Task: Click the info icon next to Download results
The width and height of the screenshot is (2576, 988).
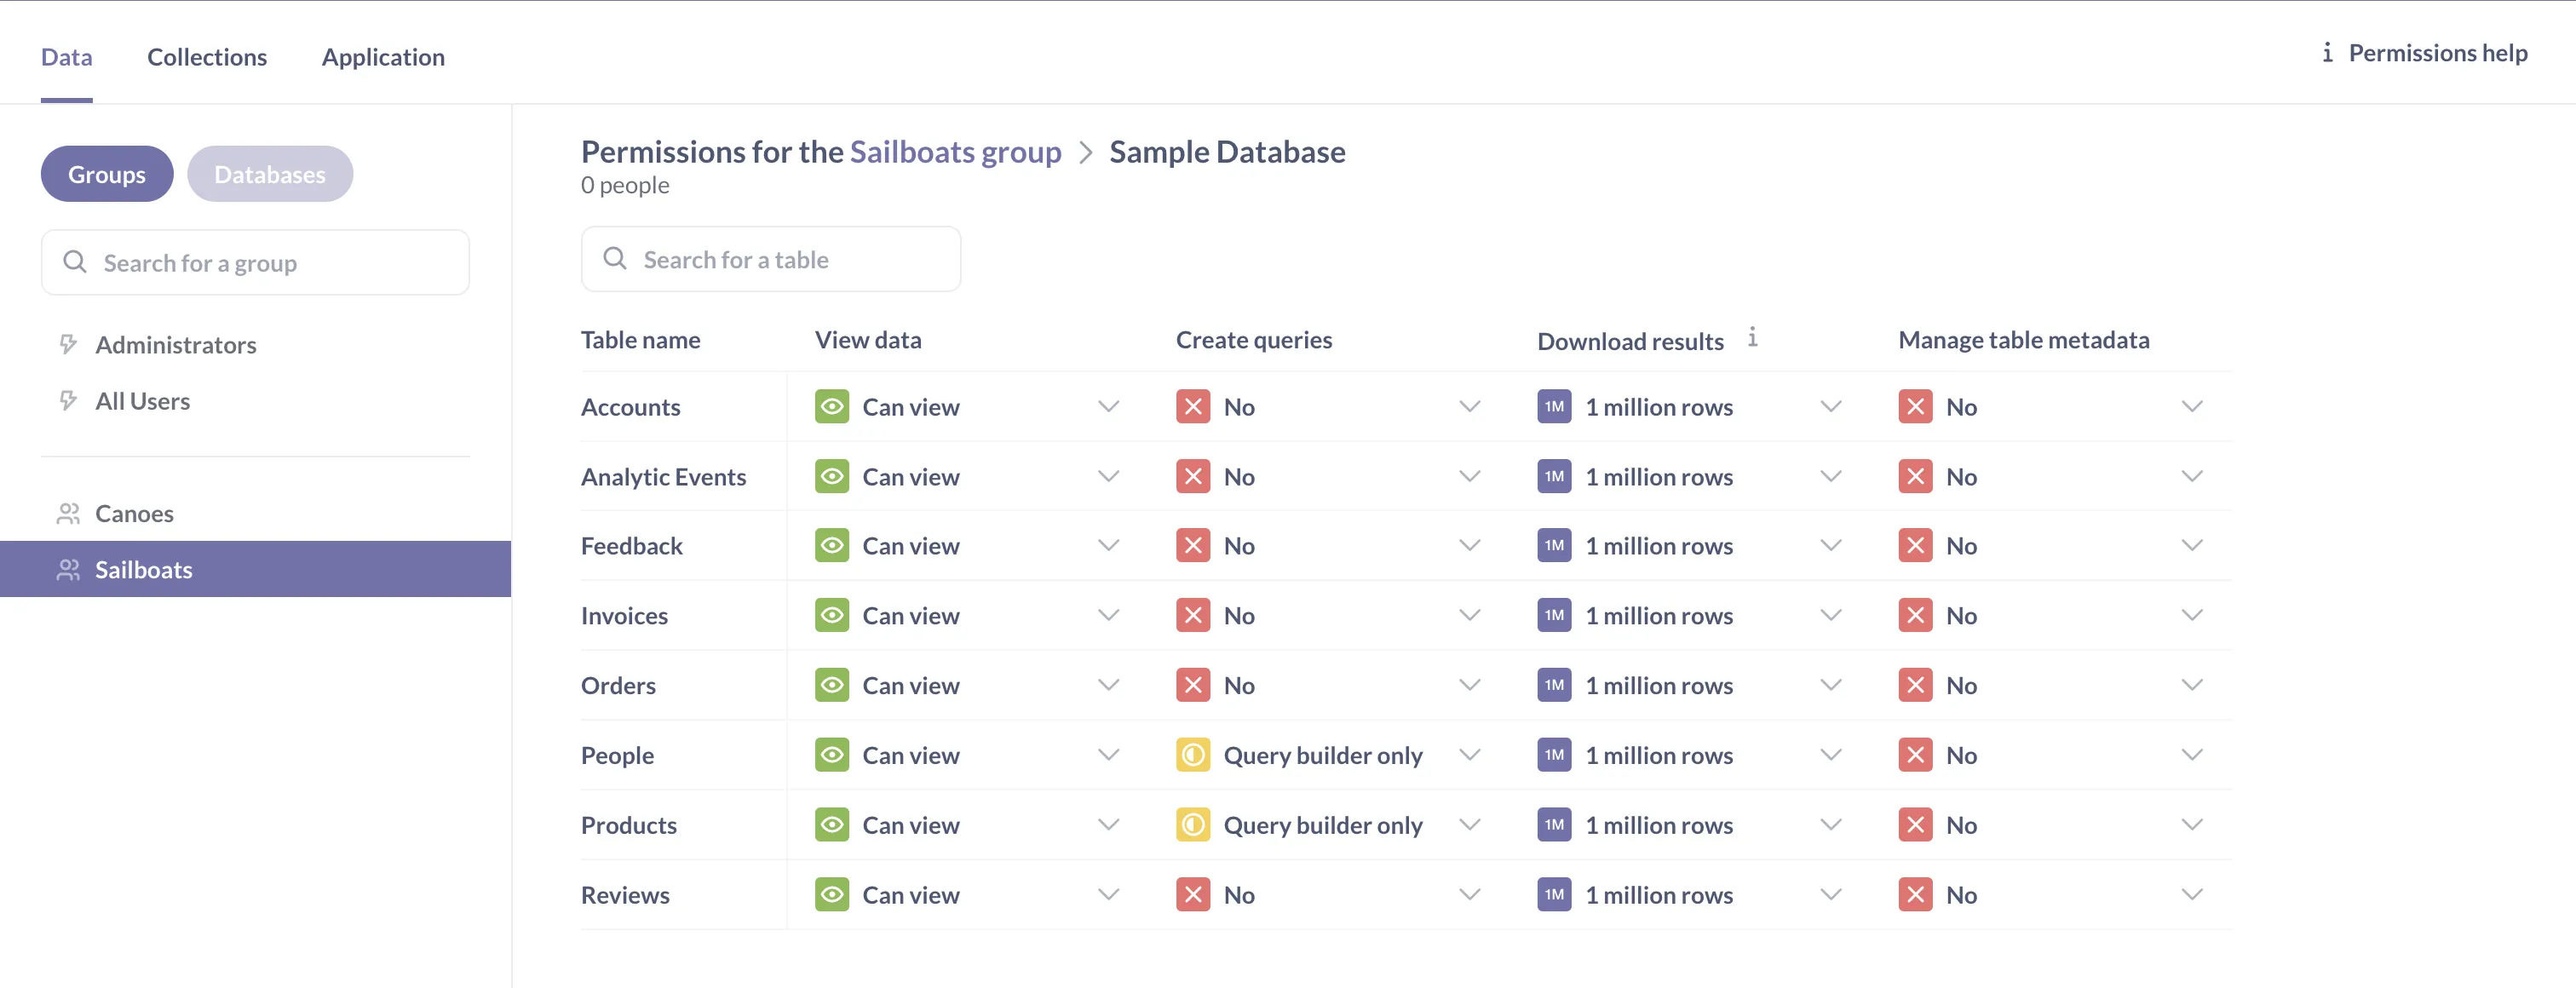Action: point(1753,337)
